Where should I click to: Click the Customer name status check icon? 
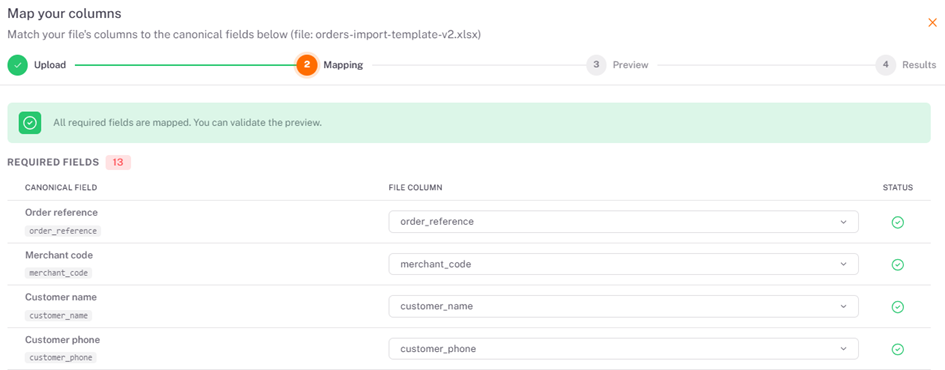pos(897,307)
